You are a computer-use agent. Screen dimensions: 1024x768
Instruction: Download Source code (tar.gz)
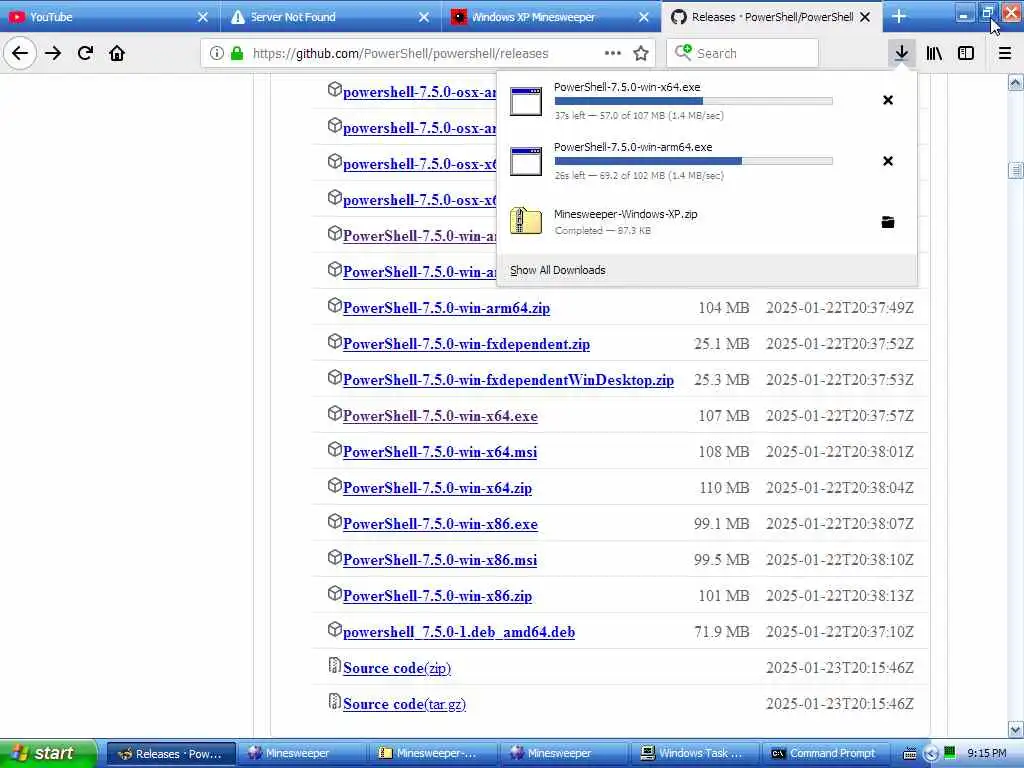(x=404, y=703)
